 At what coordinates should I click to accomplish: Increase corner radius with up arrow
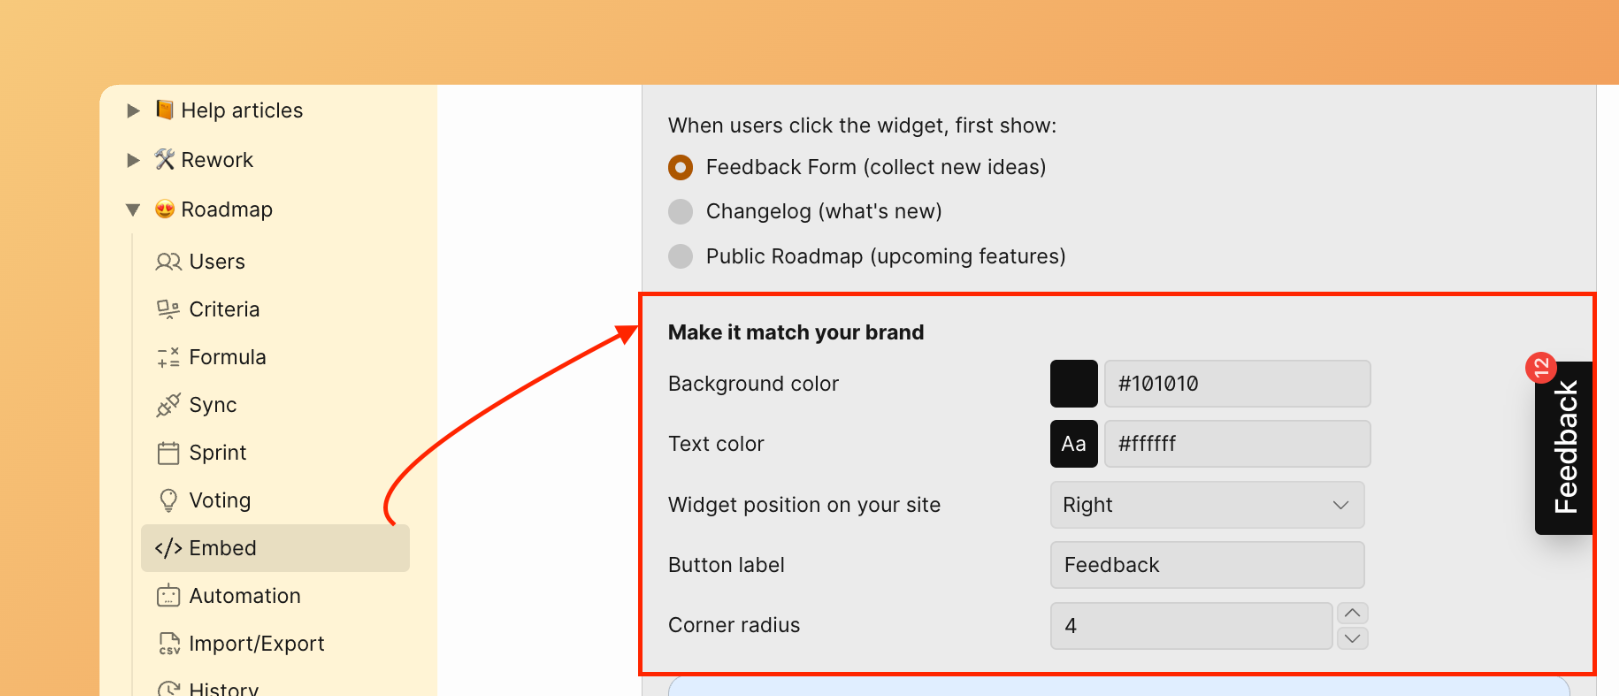(x=1352, y=613)
